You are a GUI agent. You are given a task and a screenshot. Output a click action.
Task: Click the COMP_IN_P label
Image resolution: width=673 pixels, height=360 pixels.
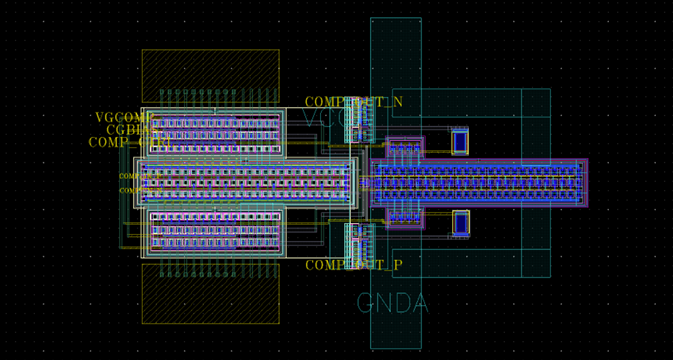[140, 176]
